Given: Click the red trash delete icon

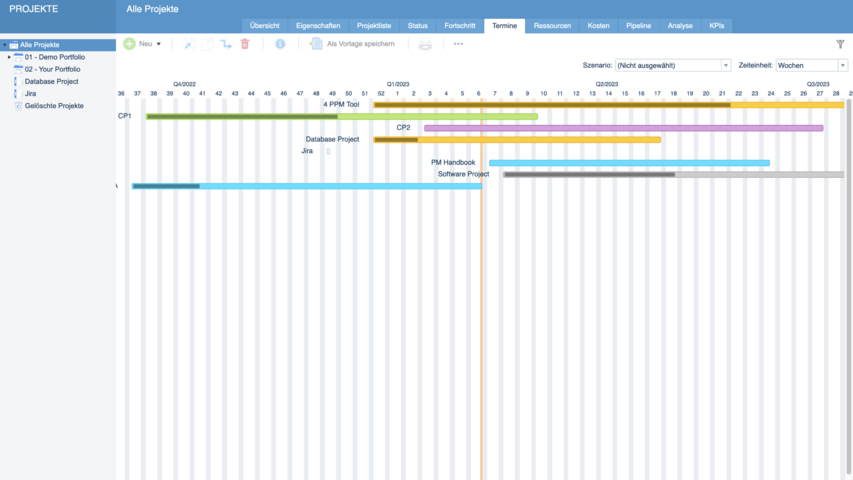Looking at the screenshot, I should click(245, 44).
